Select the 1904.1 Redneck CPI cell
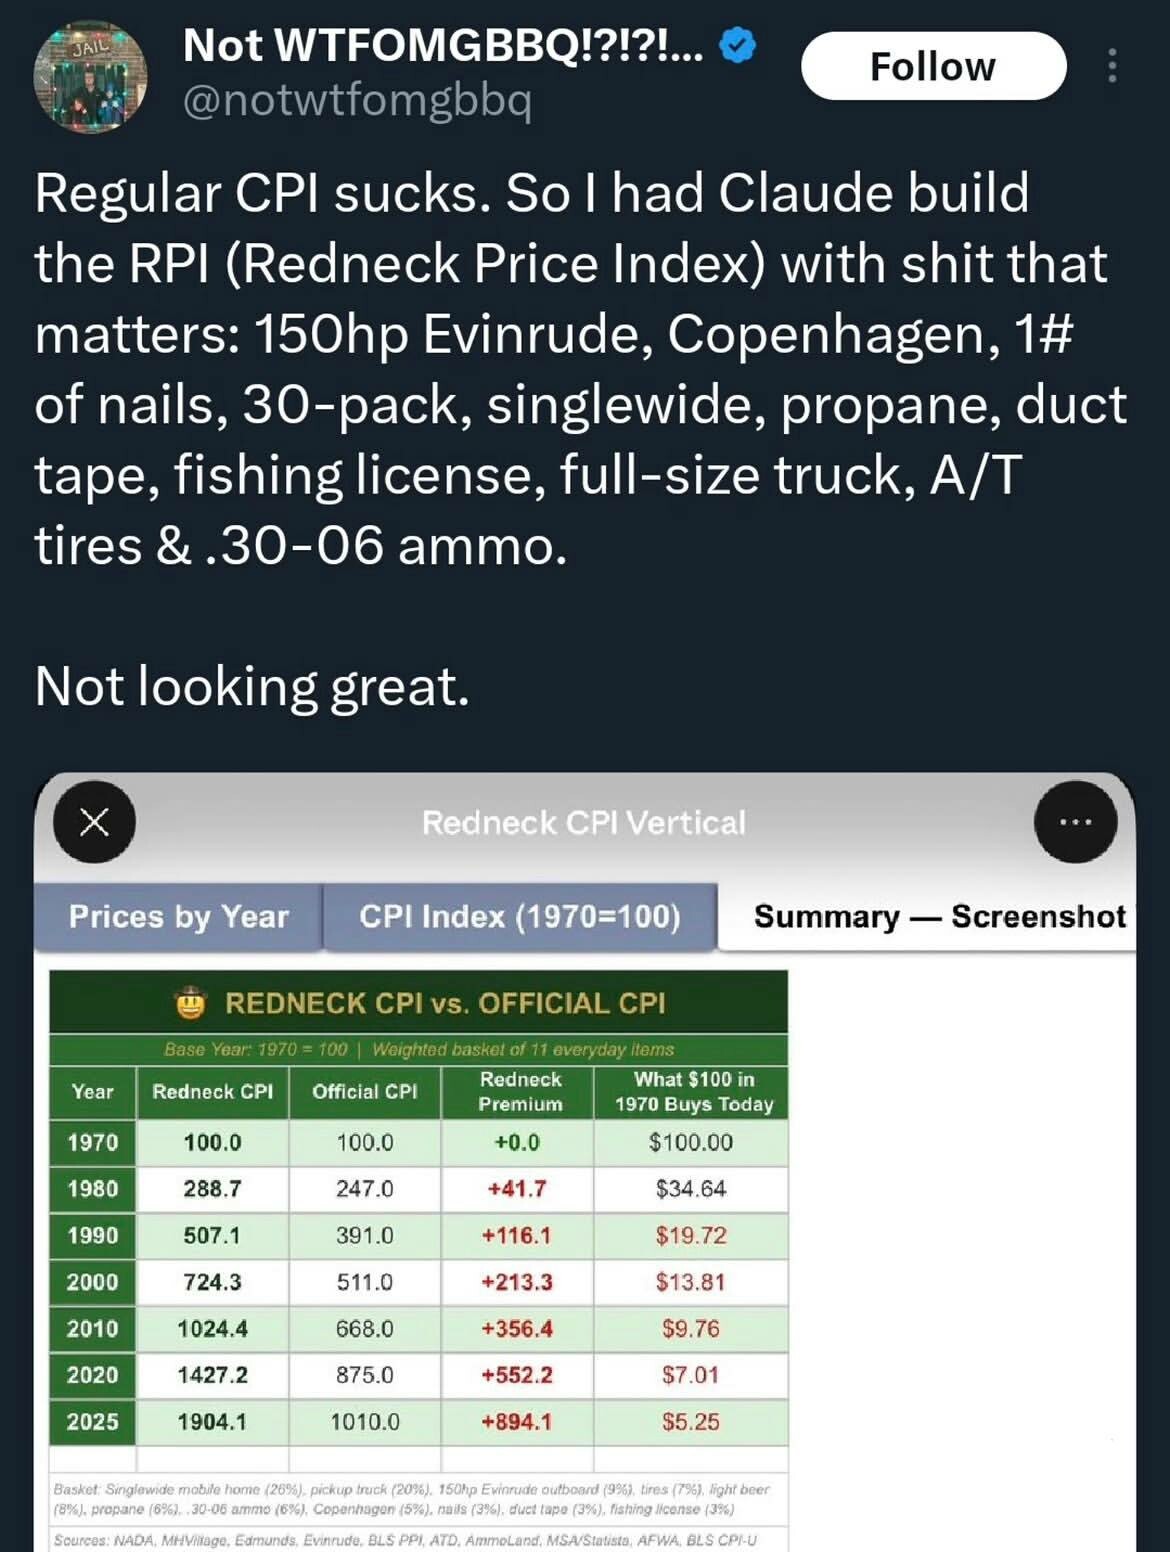 pyautogui.click(x=212, y=1421)
